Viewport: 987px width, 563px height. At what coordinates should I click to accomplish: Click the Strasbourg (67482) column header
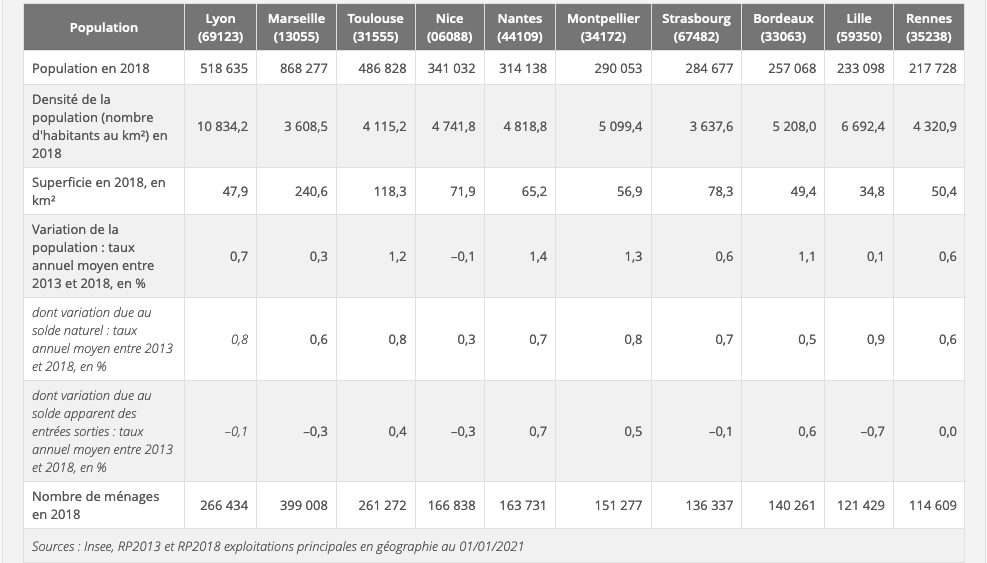click(696, 28)
